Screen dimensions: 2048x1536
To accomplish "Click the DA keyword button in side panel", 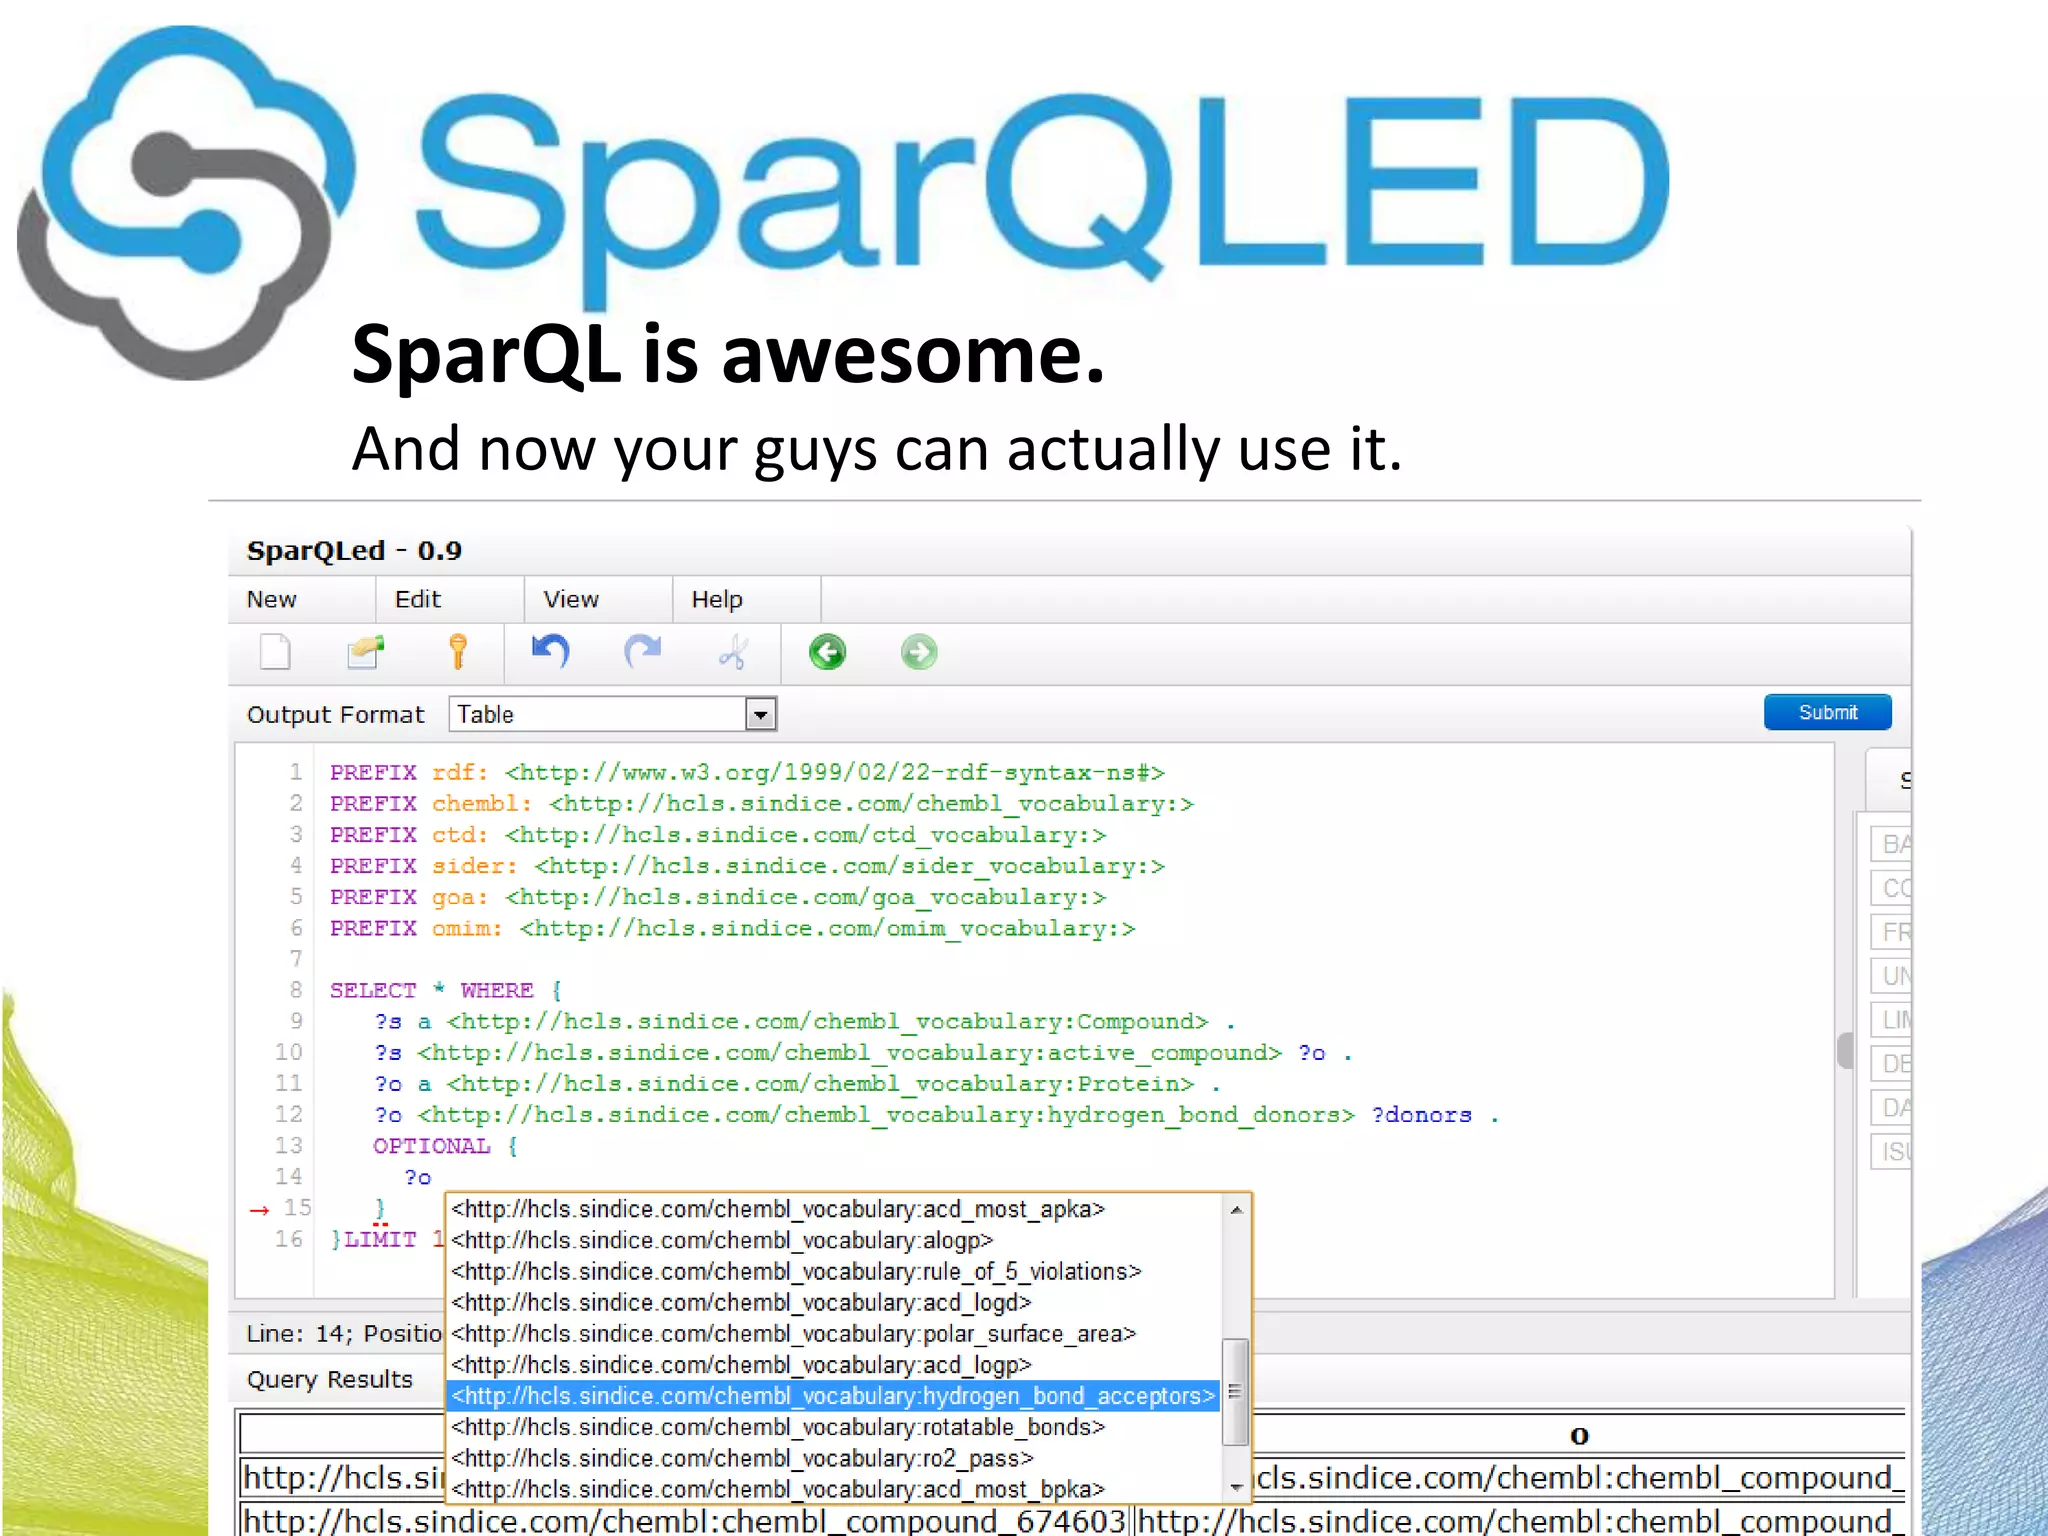I will click(1892, 1108).
